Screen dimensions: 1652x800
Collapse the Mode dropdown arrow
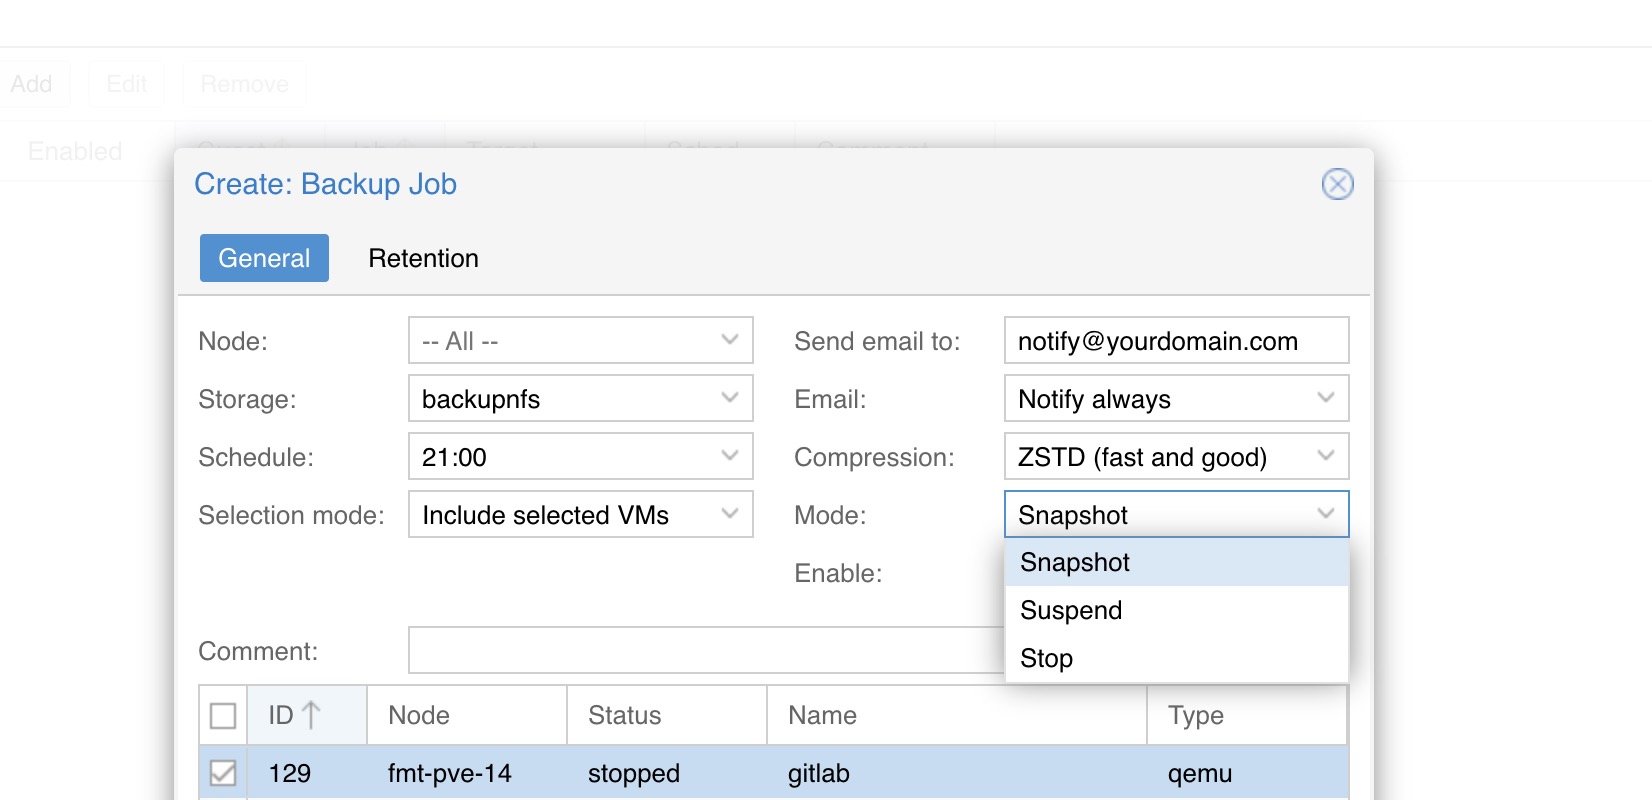(1326, 515)
